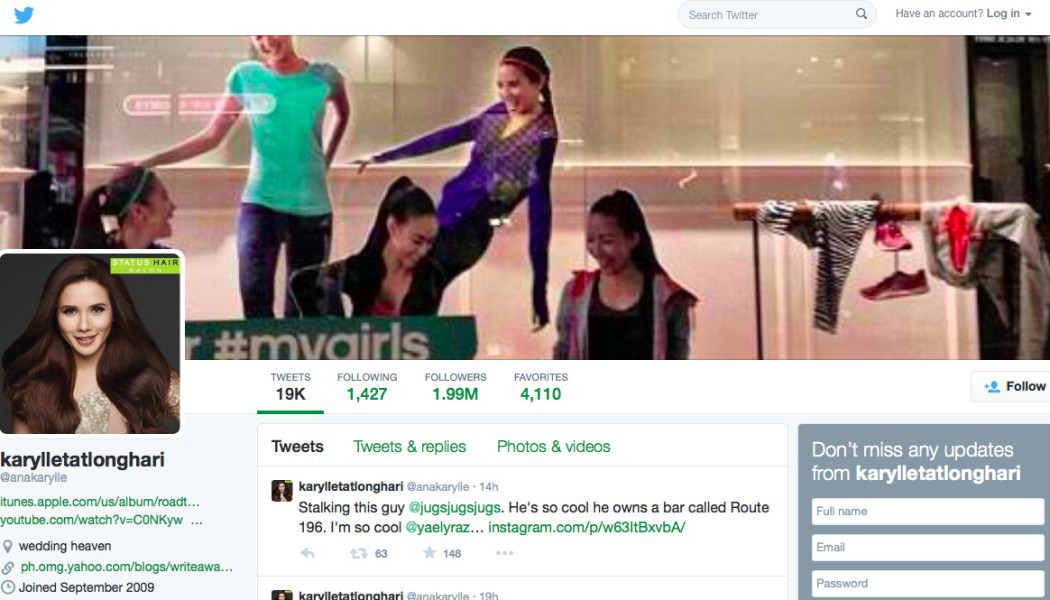1050x600 pixels.
Task: Follow karylletatlonghari with the Follow button
Action: click(x=1012, y=386)
